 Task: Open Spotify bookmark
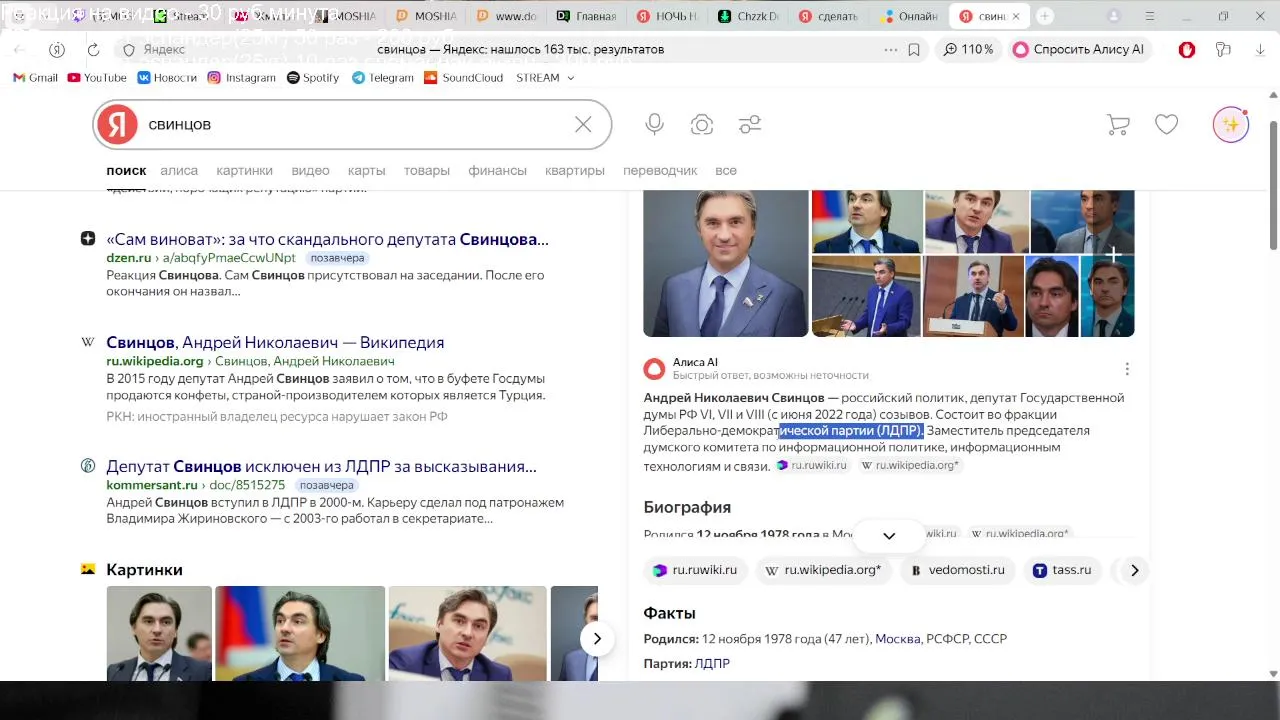tap(313, 77)
